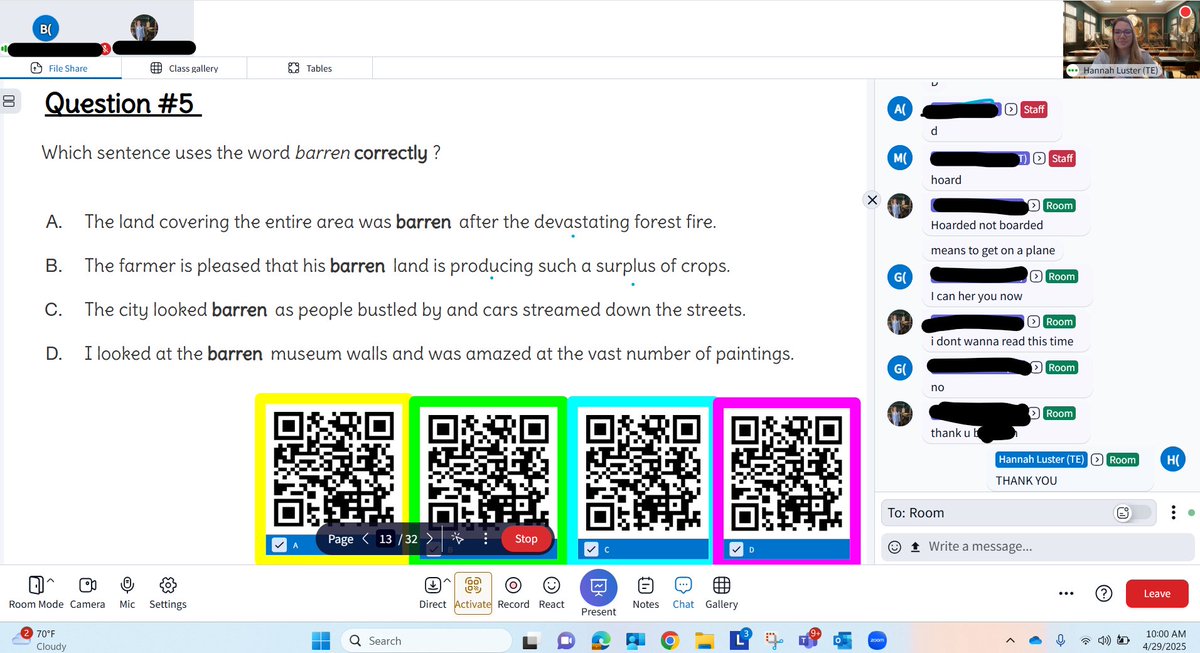The height and width of the screenshot is (653, 1200).
Task: Open Settings gear
Action: pos(168,591)
